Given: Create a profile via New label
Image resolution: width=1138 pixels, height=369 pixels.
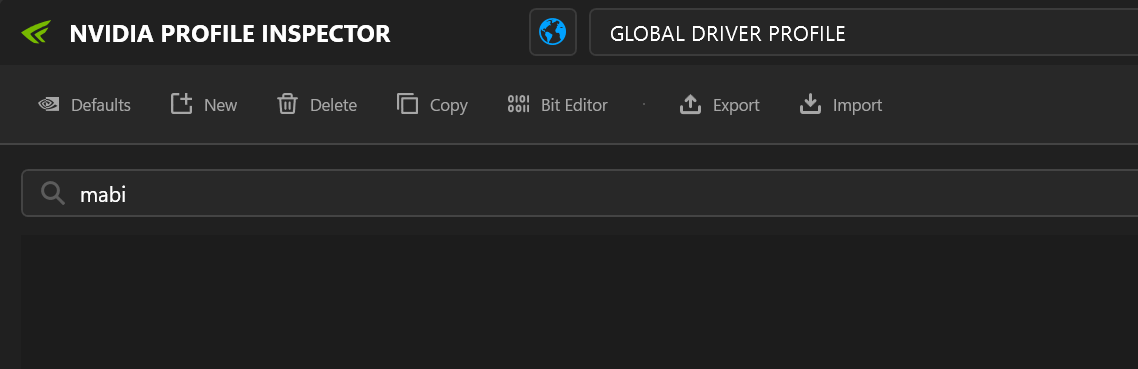Looking at the screenshot, I should coord(221,105).
